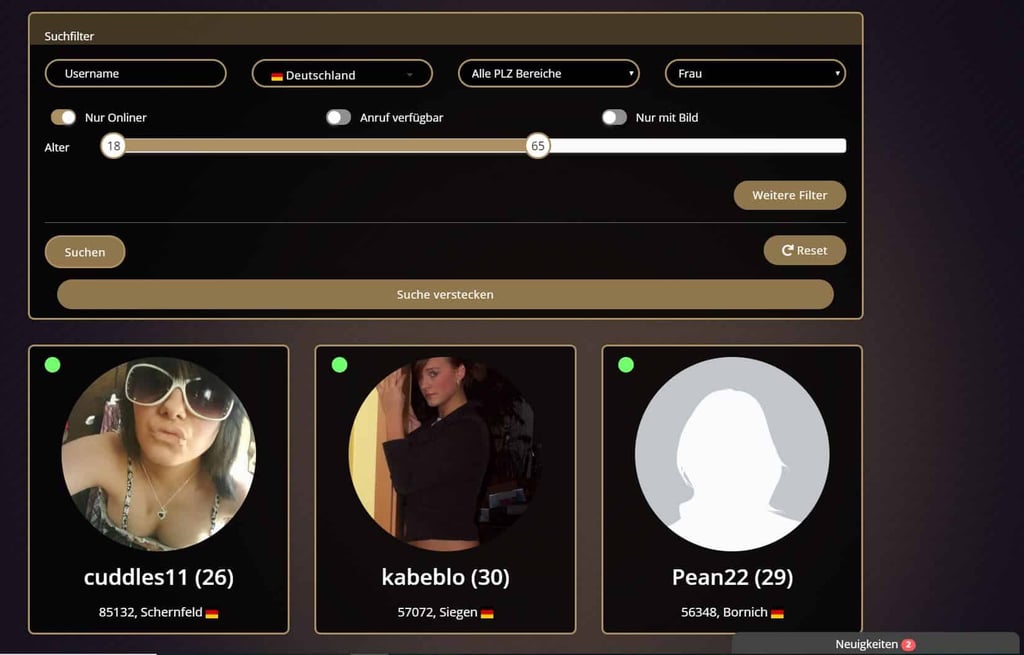Click the green online indicator on cuddles11's card
1024x655 pixels.
coord(53,365)
